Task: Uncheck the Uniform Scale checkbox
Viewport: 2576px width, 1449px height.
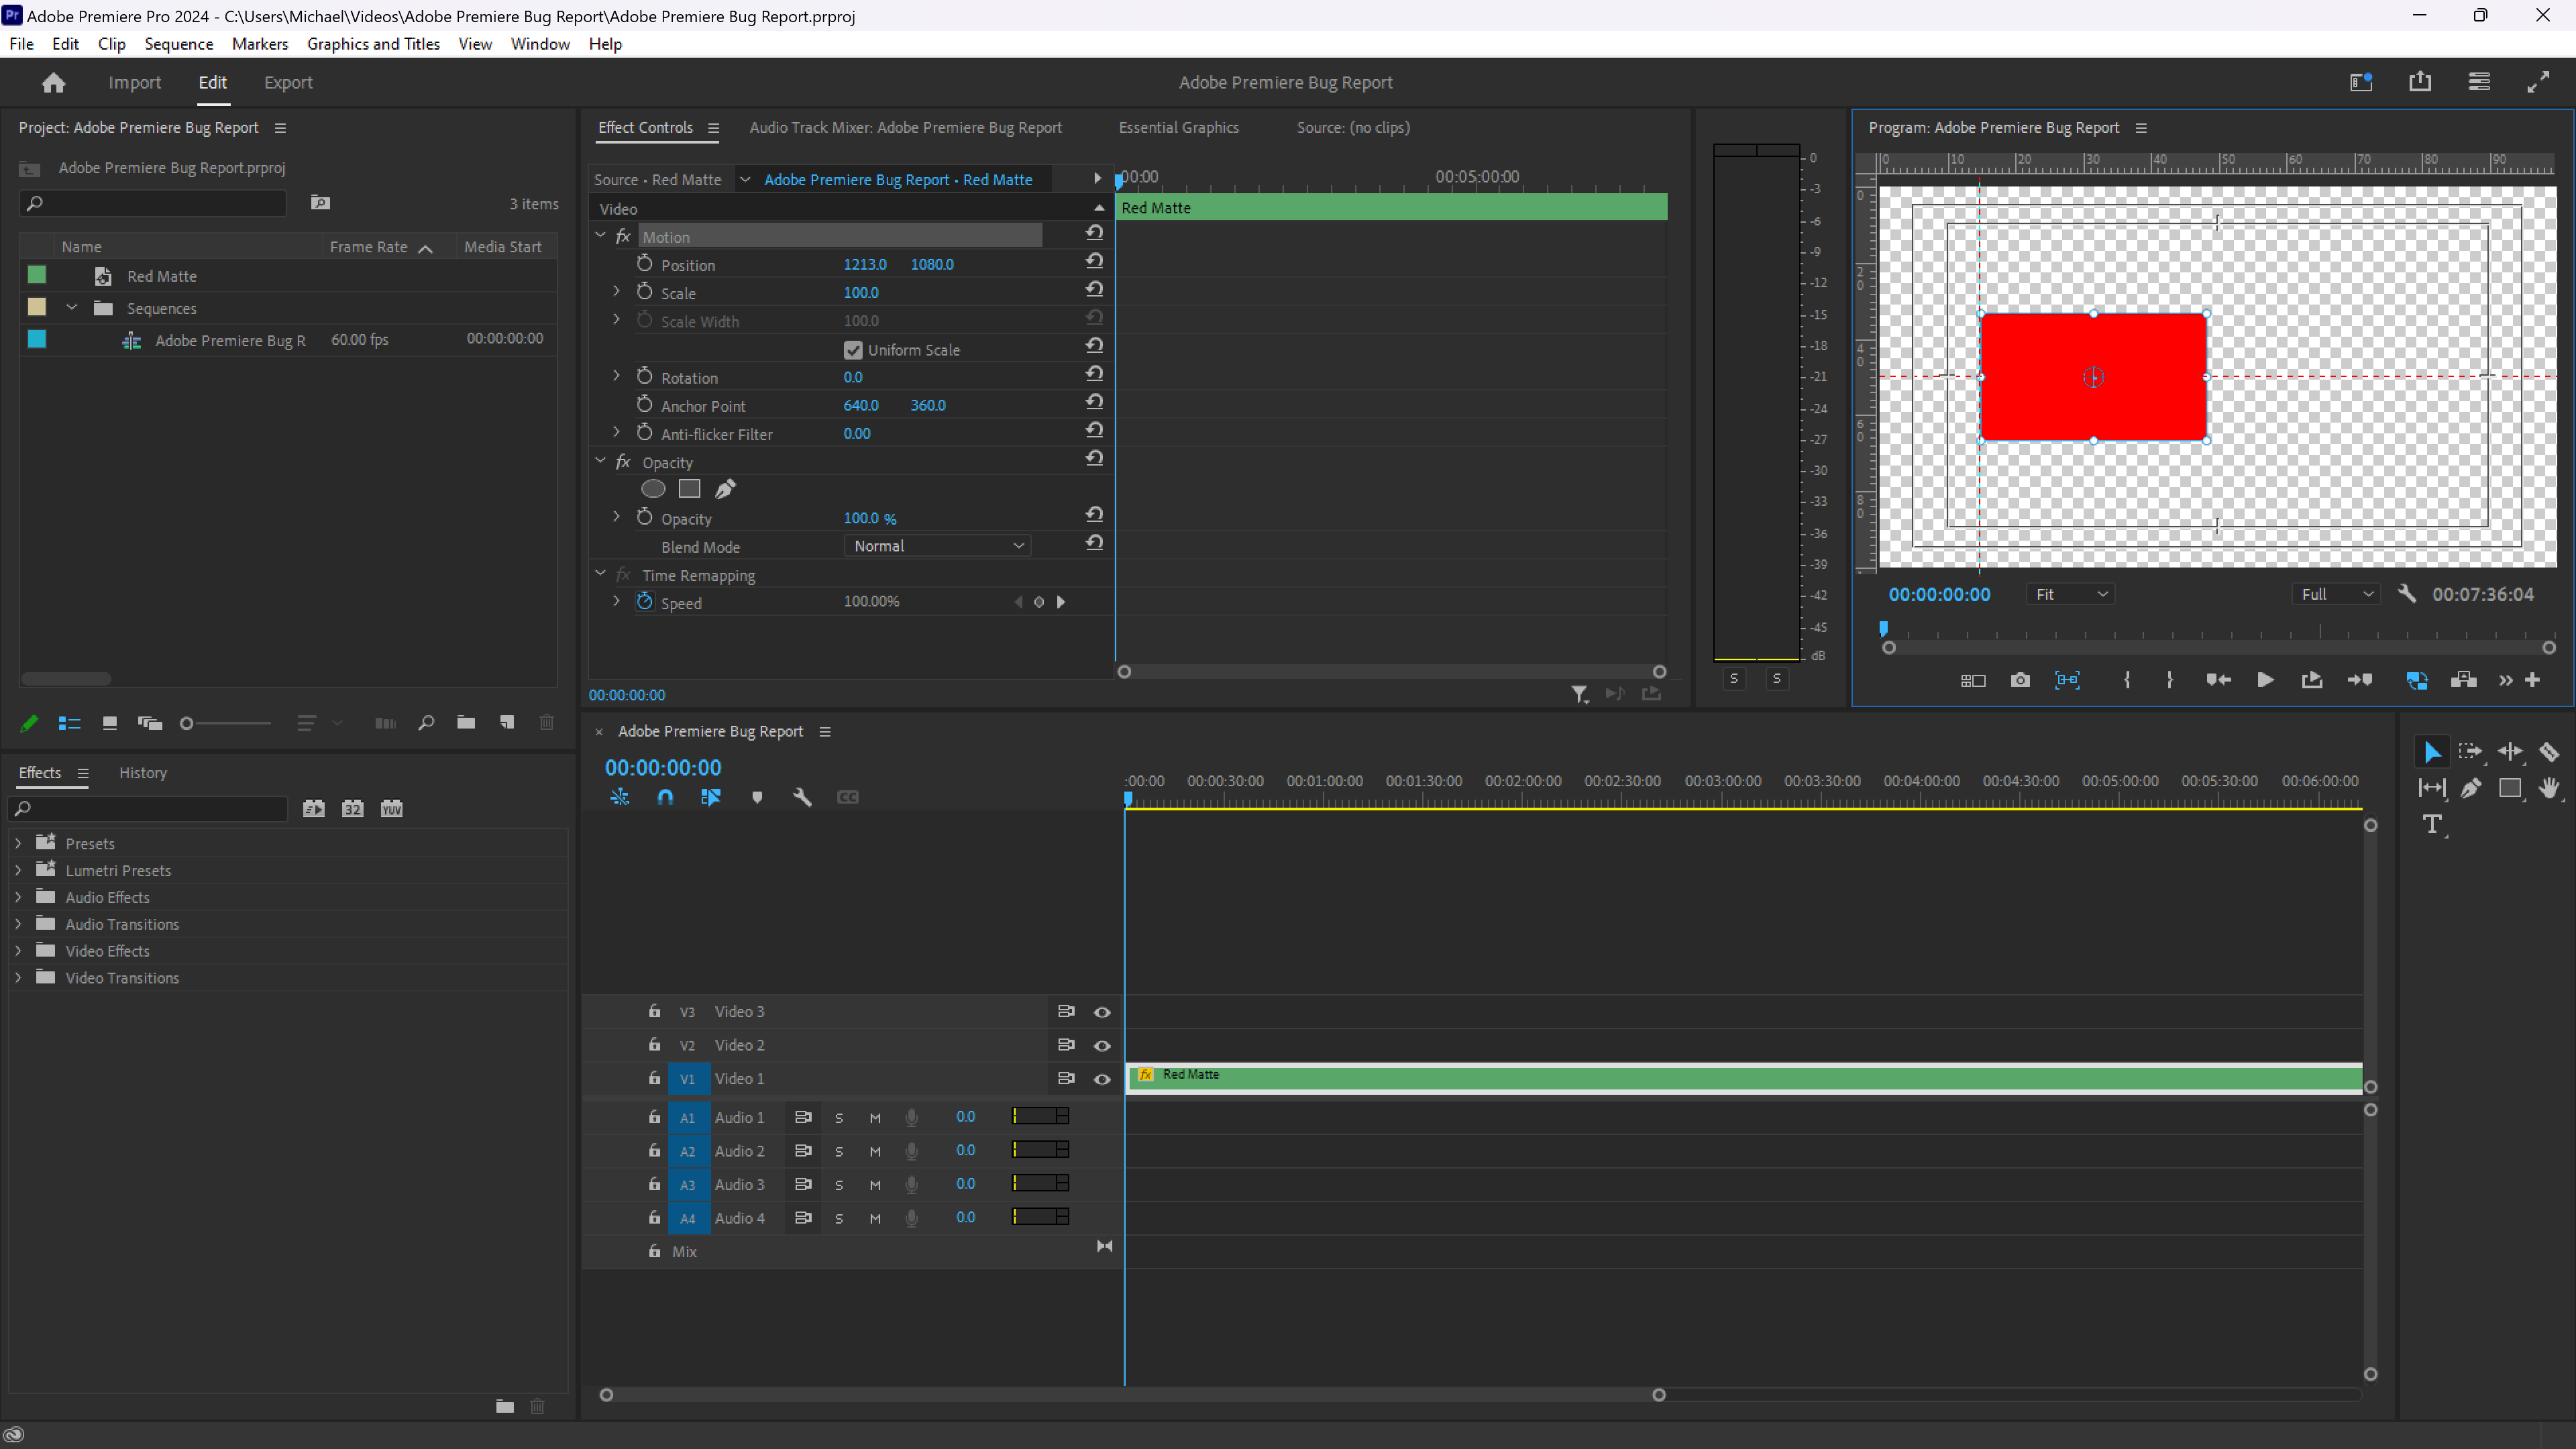Action: (852, 350)
